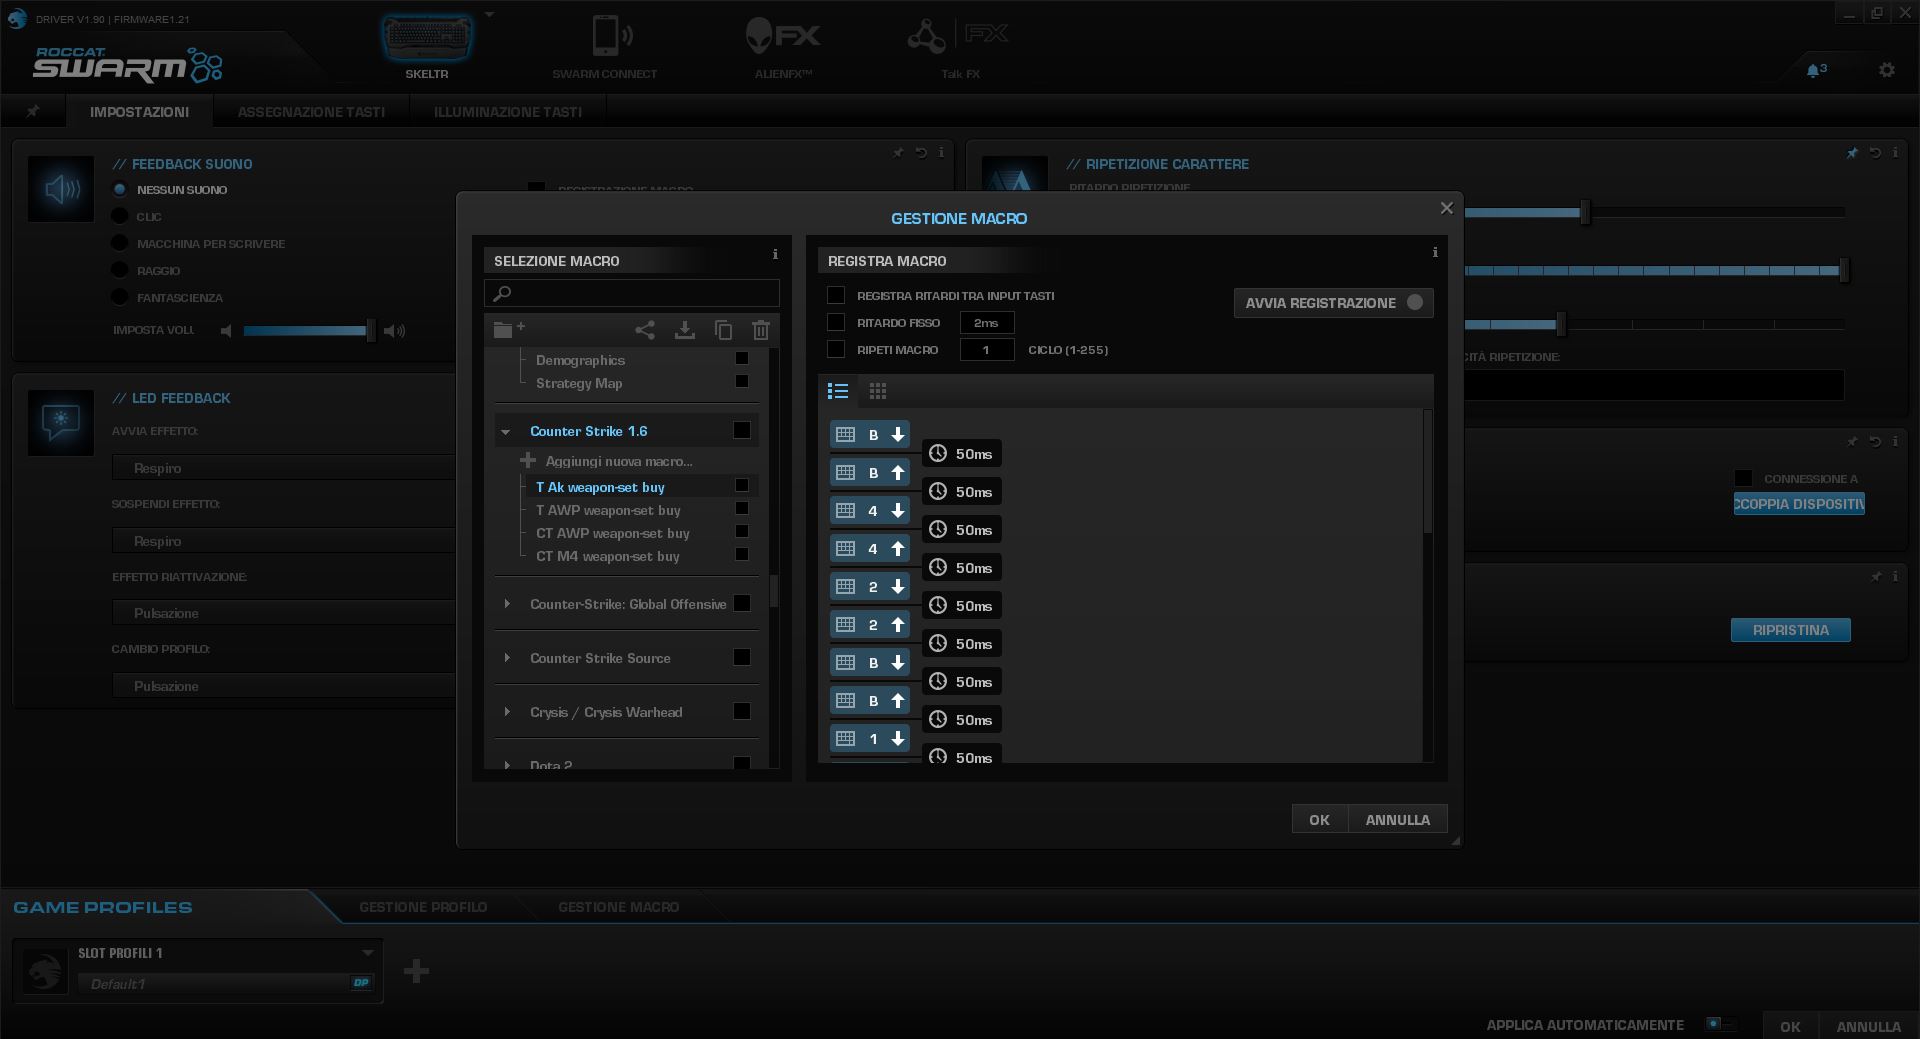The width and height of the screenshot is (1920, 1039).
Task: Open the Assegnazione Tasti tab
Action: click(311, 112)
